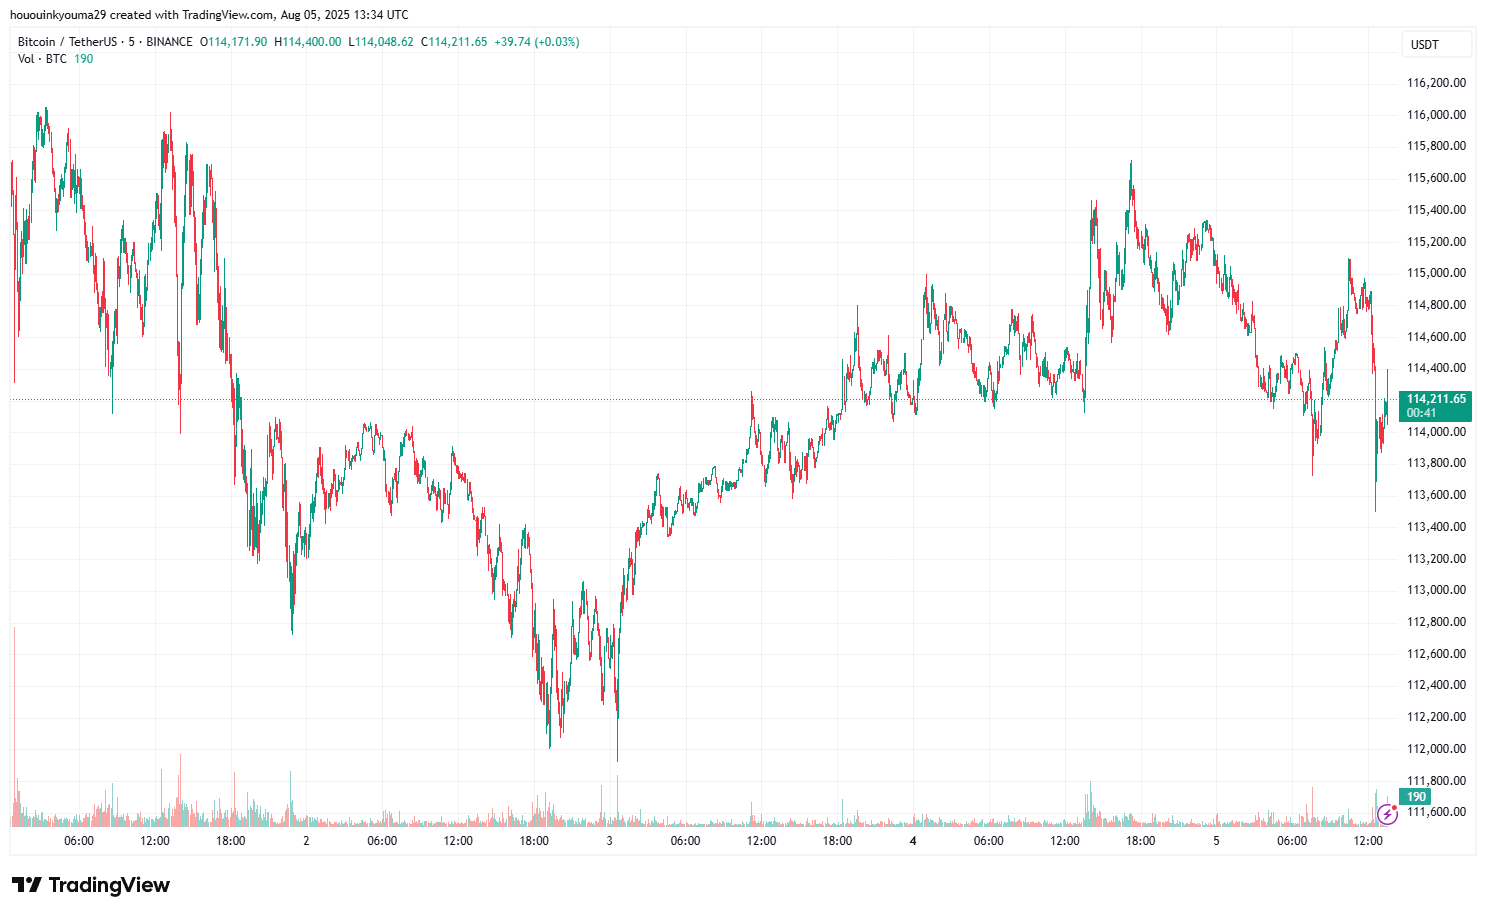This screenshot has height=915, width=1486.
Task: Click the +39.74 (+0.03%) change value
Action: [536, 42]
